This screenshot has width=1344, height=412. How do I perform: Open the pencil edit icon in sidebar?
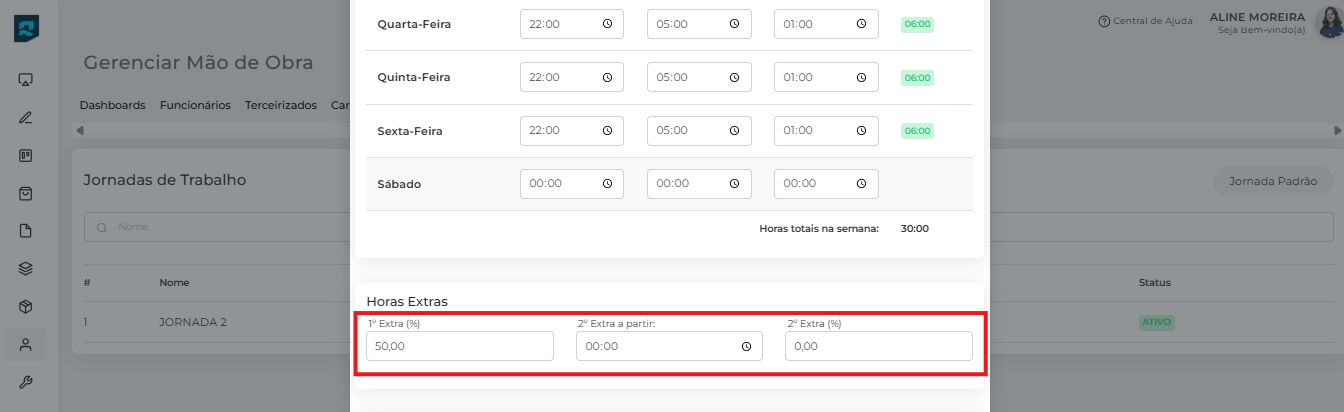[27, 117]
